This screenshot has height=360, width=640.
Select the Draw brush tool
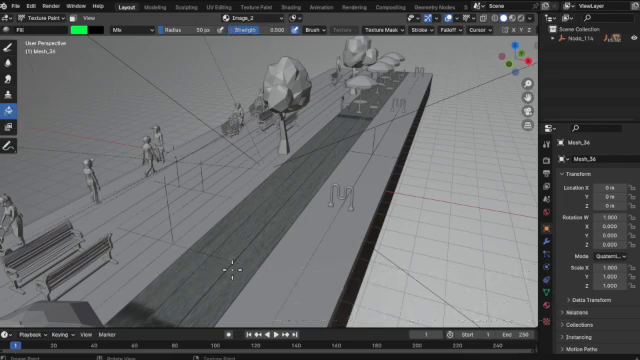pyautogui.click(x=8, y=47)
